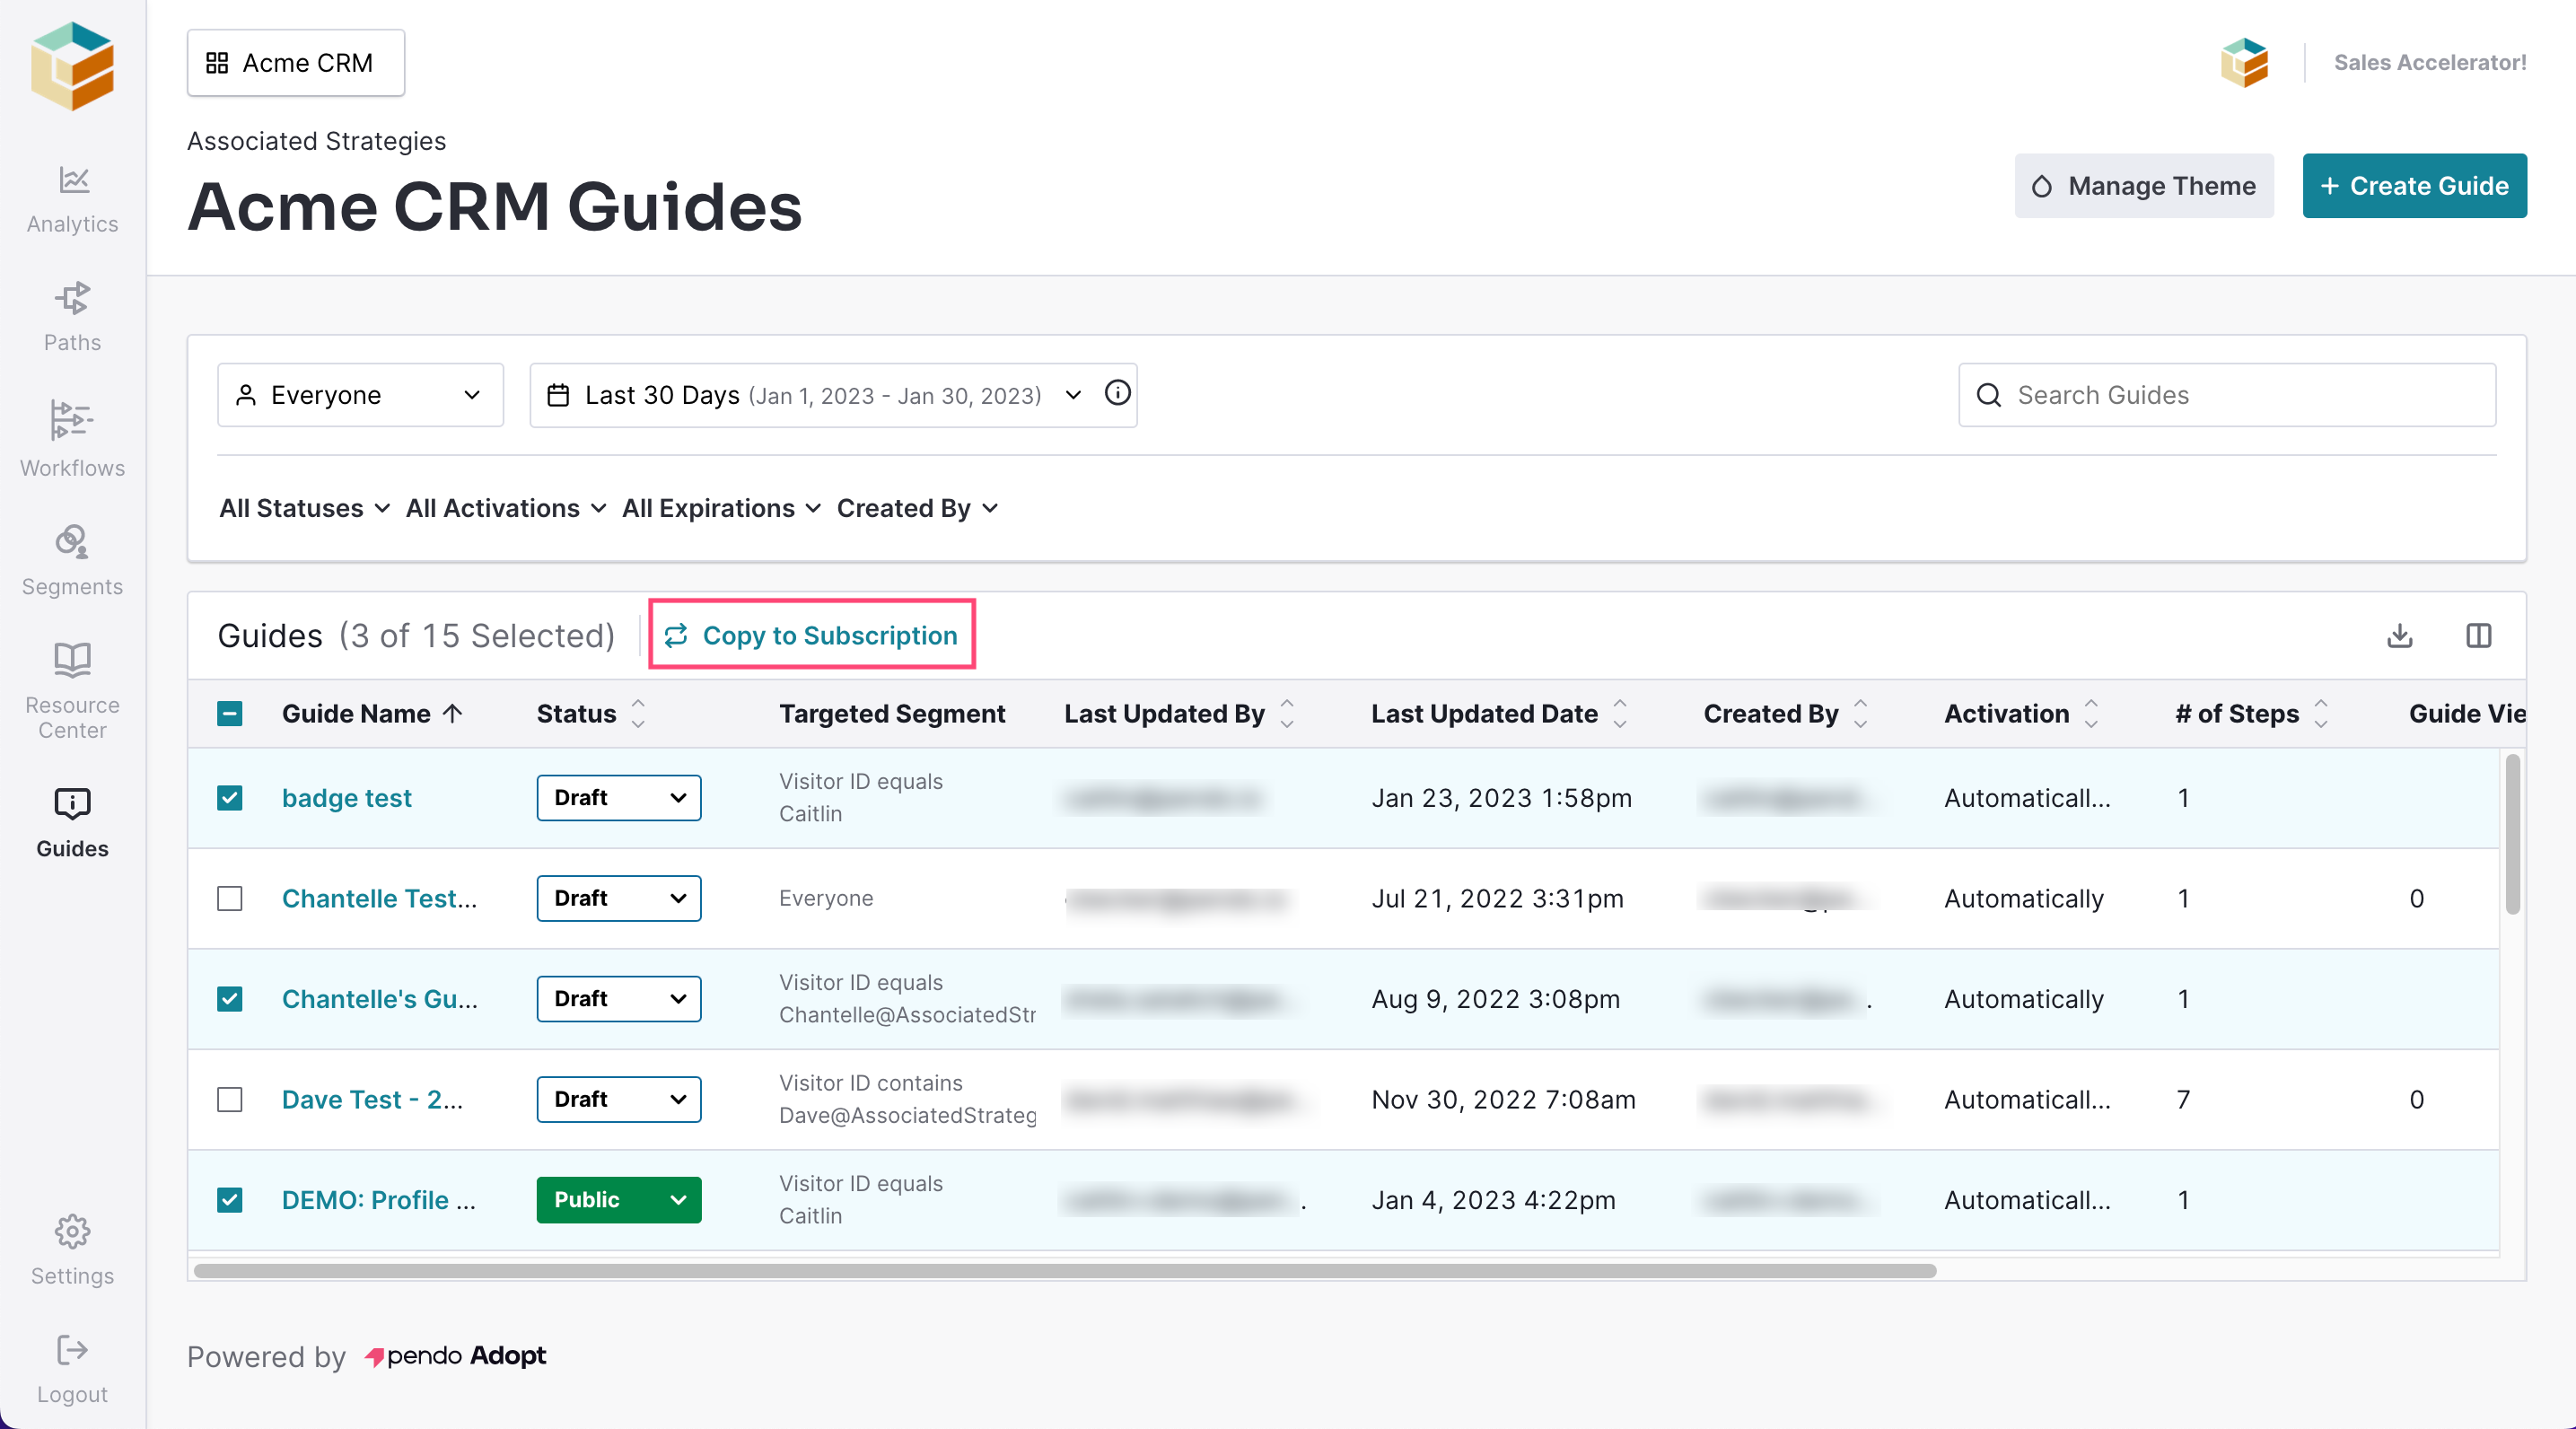Open the badge test guide link
Viewport: 2576px width, 1429px height.
coord(346,798)
